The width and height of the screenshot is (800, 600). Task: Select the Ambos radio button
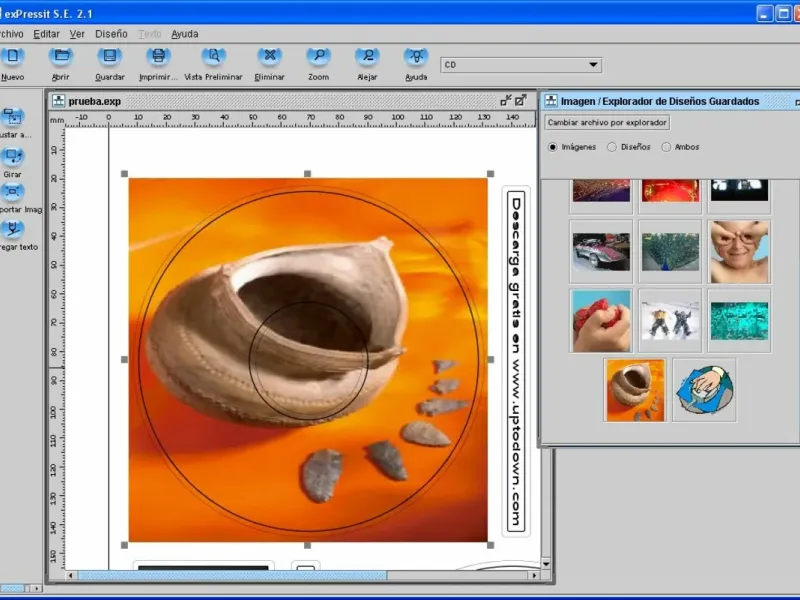point(666,147)
